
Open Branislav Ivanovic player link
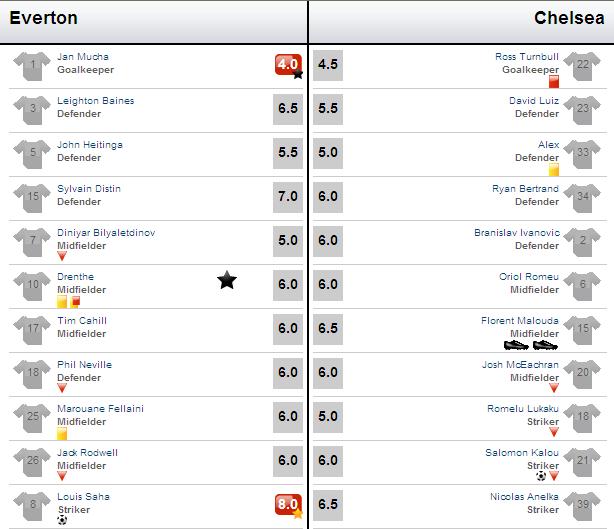point(517,233)
